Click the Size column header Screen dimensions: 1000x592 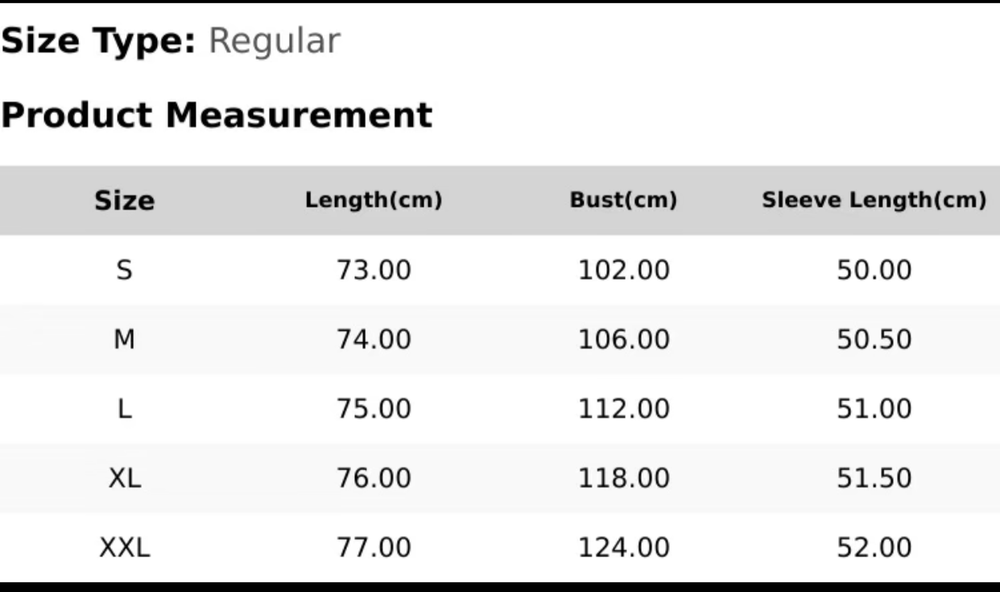click(124, 200)
